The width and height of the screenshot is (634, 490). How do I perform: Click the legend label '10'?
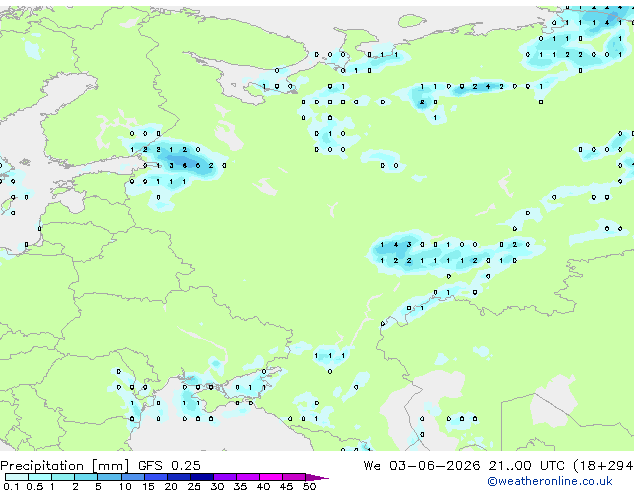pyautogui.click(x=125, y=486)
